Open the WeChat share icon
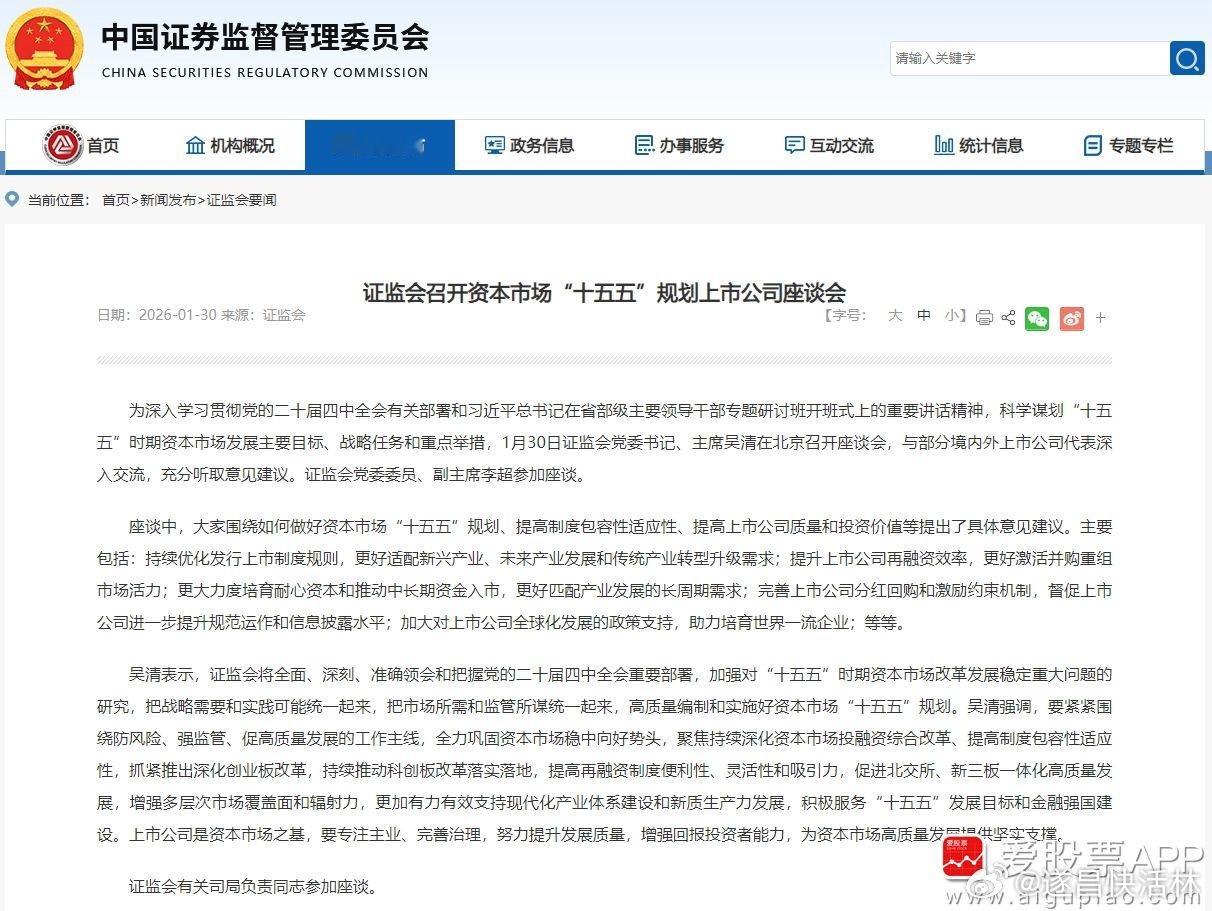 (x=1037, y=317)
